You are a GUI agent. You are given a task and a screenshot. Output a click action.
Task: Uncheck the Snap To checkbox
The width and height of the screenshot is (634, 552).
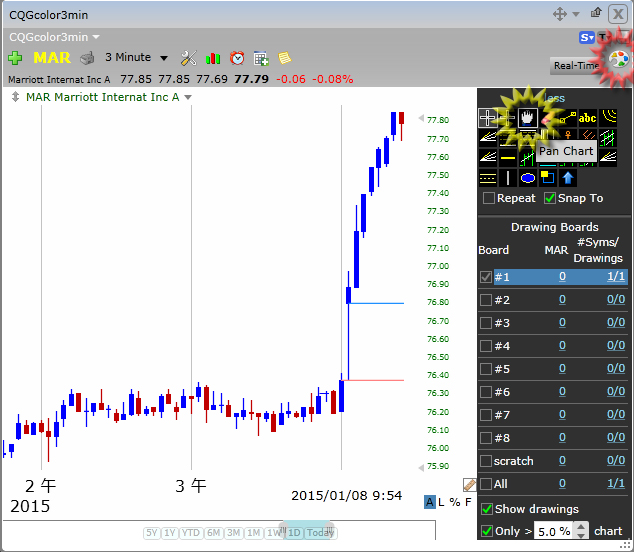pos(550,198)
